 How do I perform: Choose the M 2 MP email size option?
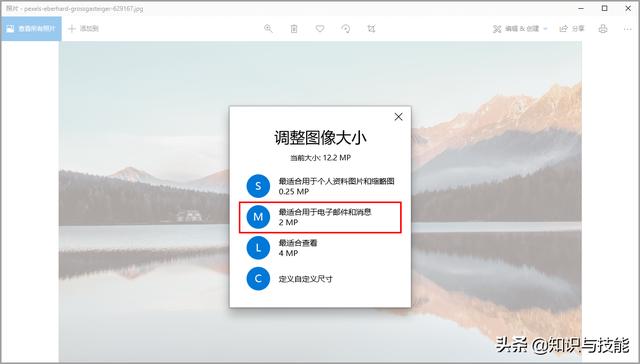320,217
